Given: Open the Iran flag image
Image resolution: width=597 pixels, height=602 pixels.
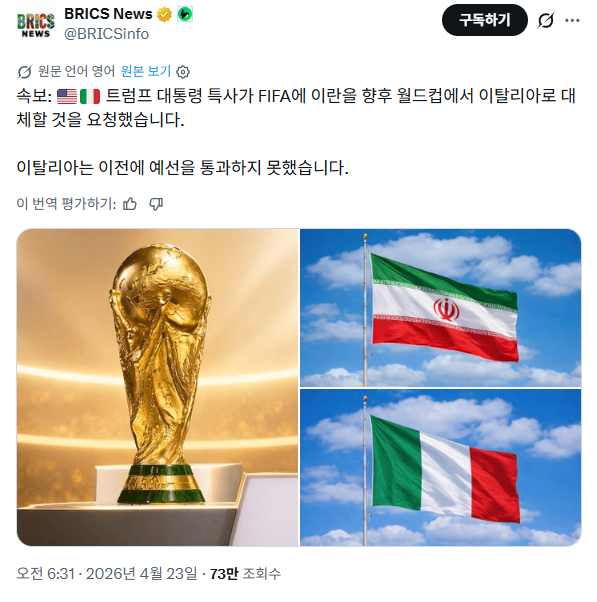Looking at the screenshot, I should pos(440,308).
